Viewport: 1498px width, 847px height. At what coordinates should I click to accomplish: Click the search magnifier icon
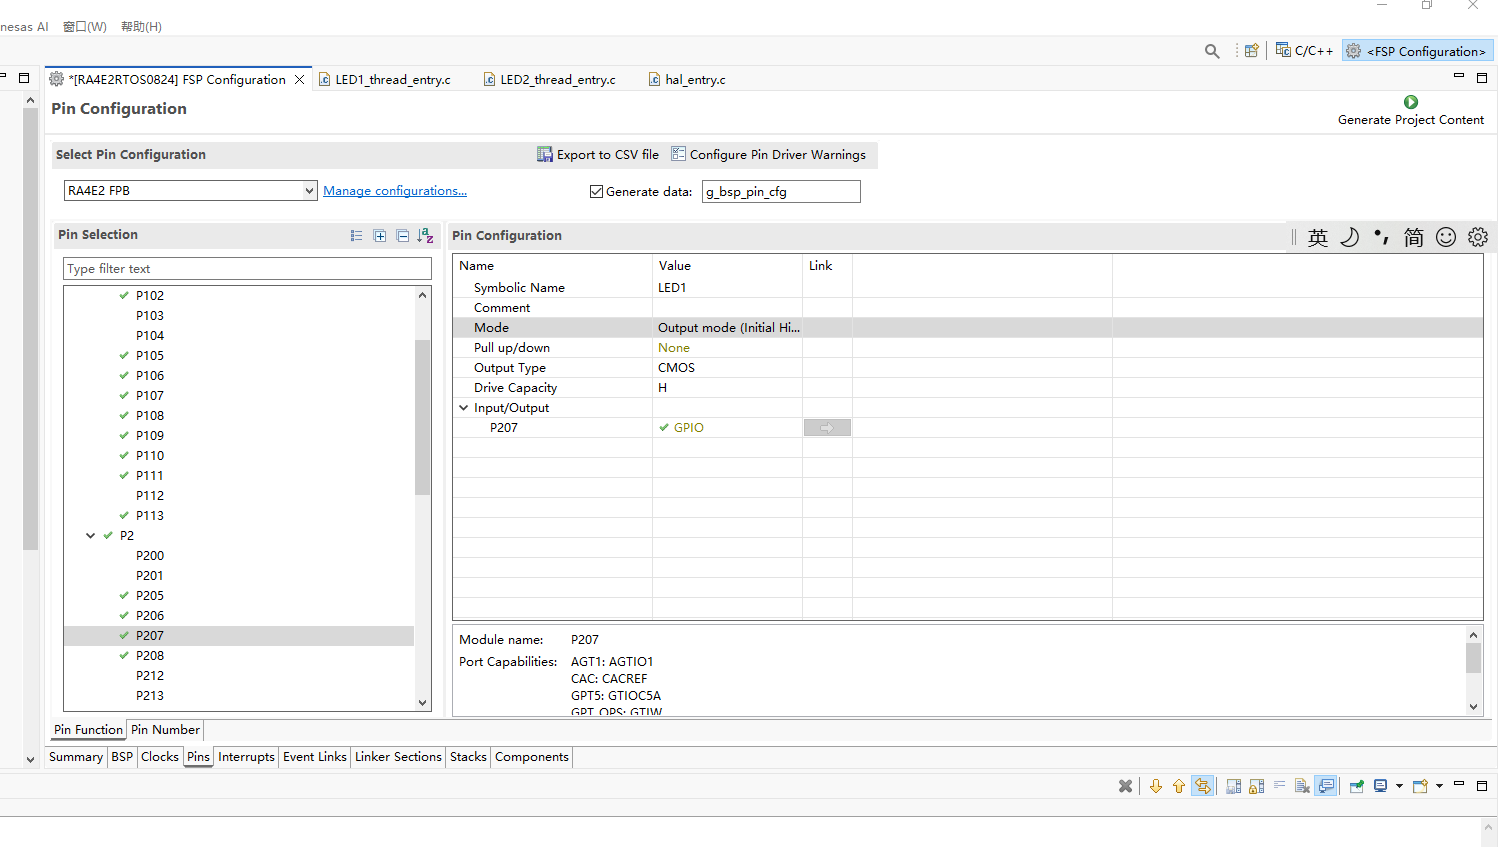coord(1212,51)
